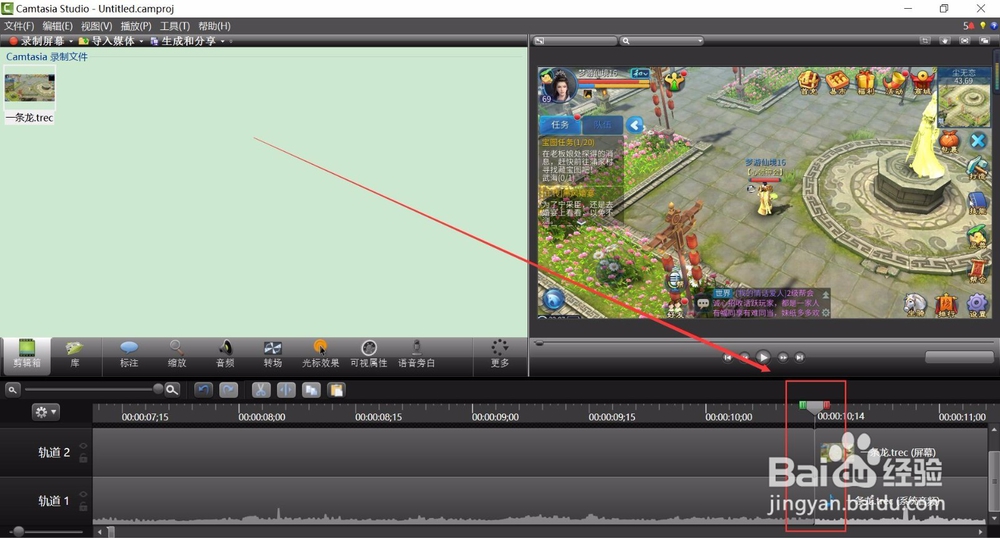Expand the 录制屏幕 dropdown arrow

(x=71, y=41)
